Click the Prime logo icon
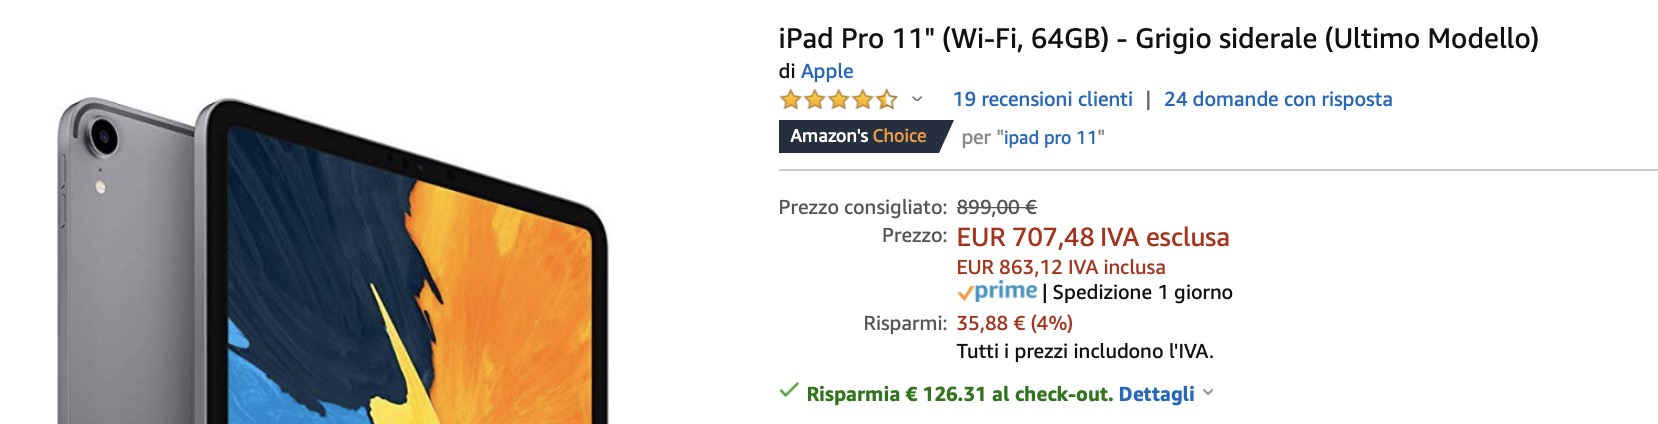The width and height of the screenshot is (1658, 424). [x=997, y=292]
